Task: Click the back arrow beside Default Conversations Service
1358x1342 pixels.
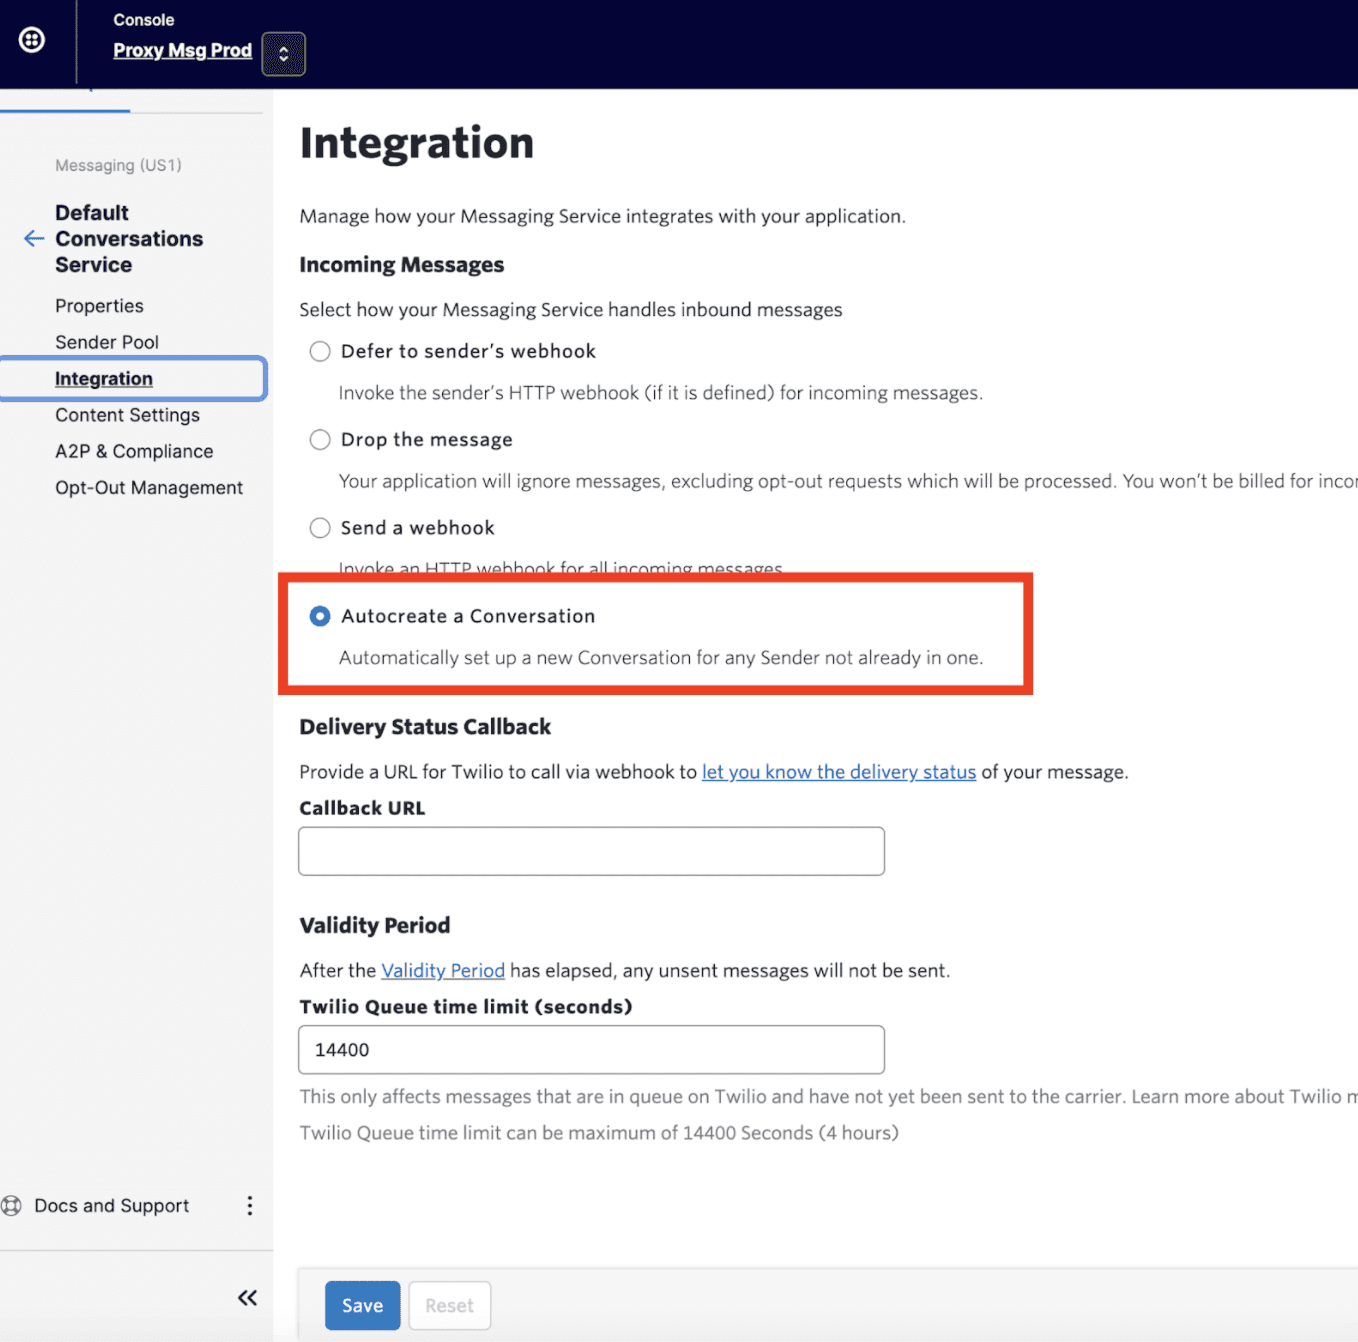Action: coord(33,239)
